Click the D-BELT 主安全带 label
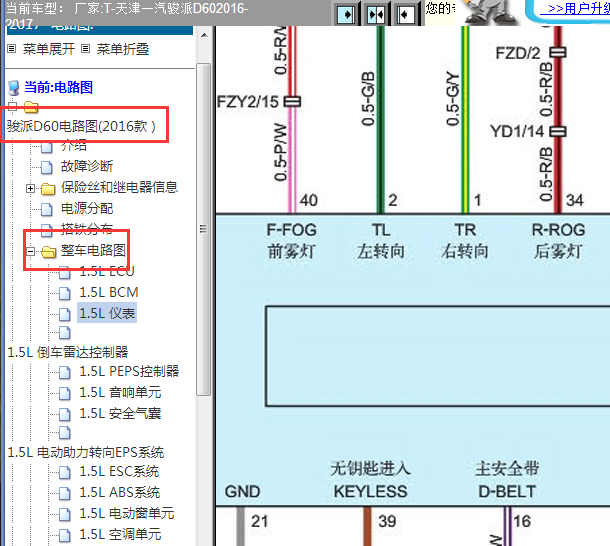 [507, 480]
